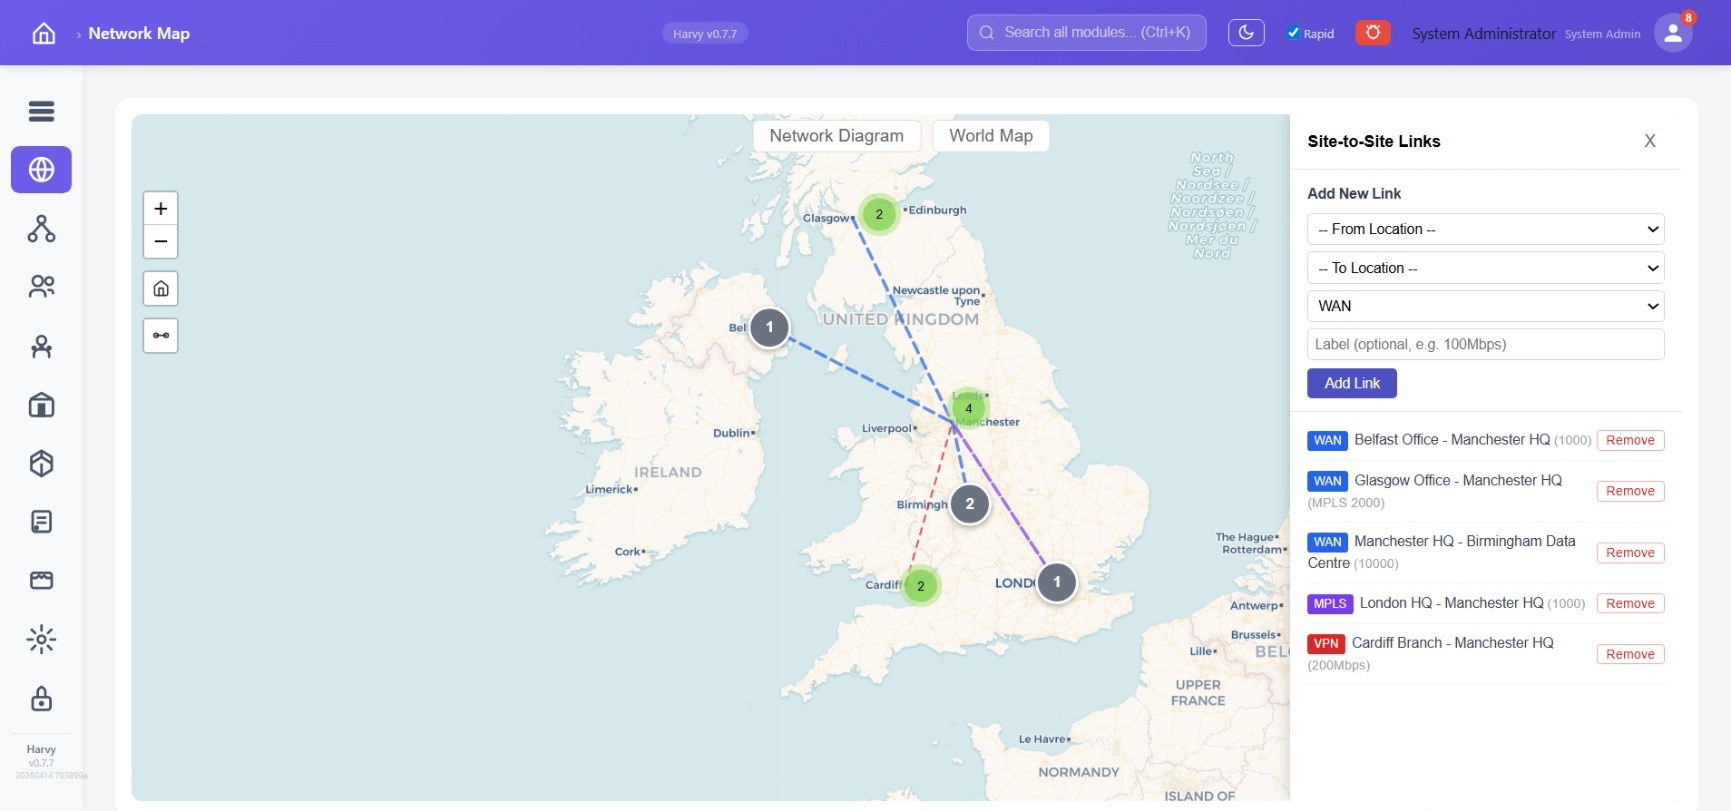Click the Glasgow cluster marker showing 2
Screen dimensions: 1731x811
(879, 214)
